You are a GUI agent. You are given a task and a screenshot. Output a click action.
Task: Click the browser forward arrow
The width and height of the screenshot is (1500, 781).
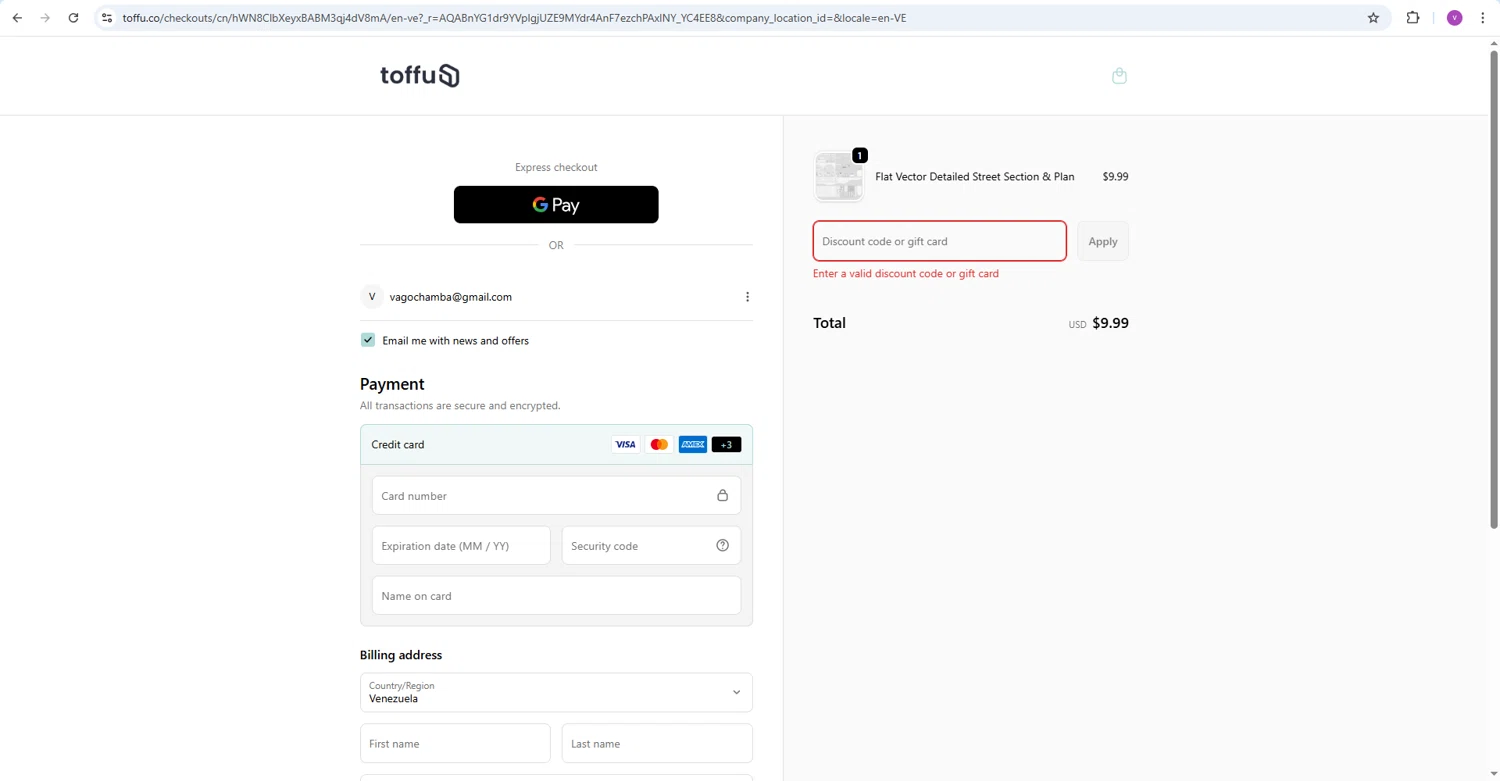click(x=45, y=18)
